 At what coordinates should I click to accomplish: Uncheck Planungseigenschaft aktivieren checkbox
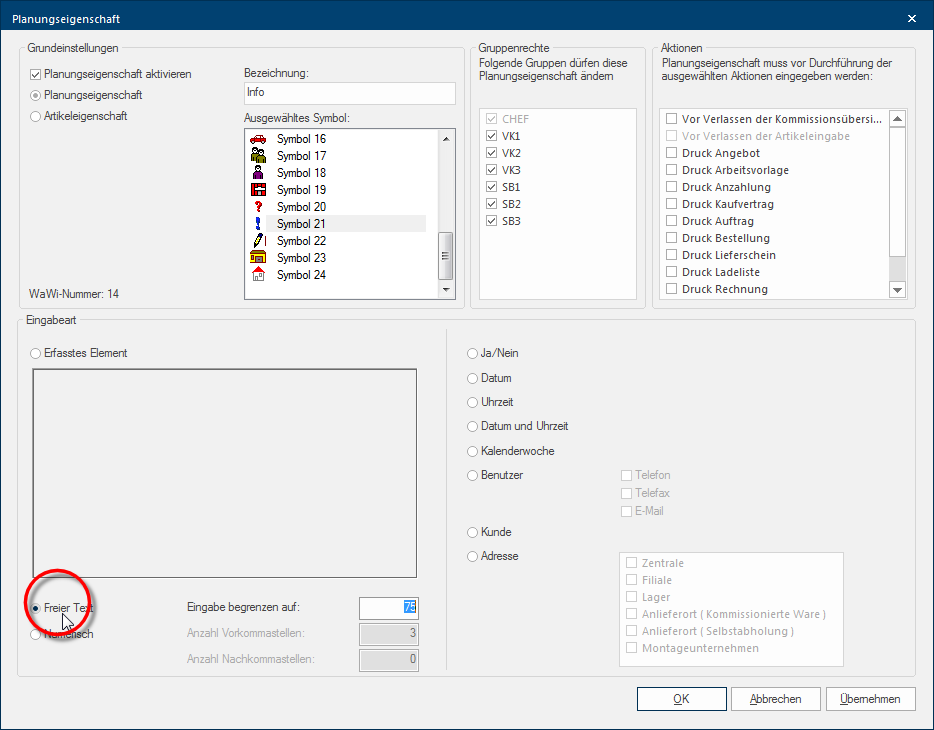pyautogui.click(x=36, y=74)
